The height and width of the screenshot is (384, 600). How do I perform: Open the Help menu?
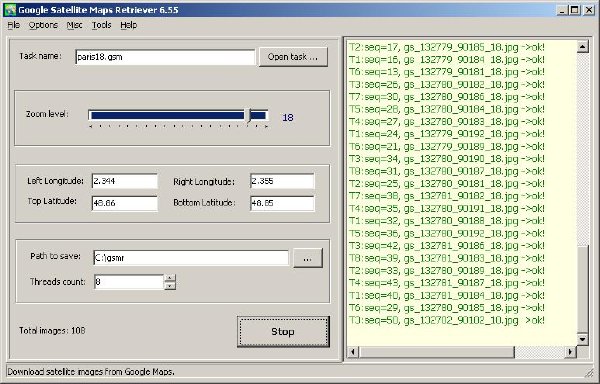tap(129, 25)
